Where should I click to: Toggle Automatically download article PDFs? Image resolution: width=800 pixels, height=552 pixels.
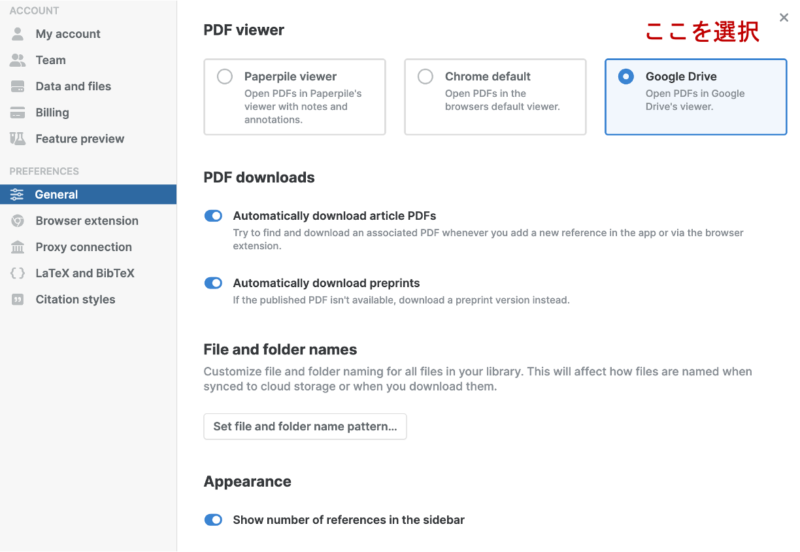coord(213,216)
